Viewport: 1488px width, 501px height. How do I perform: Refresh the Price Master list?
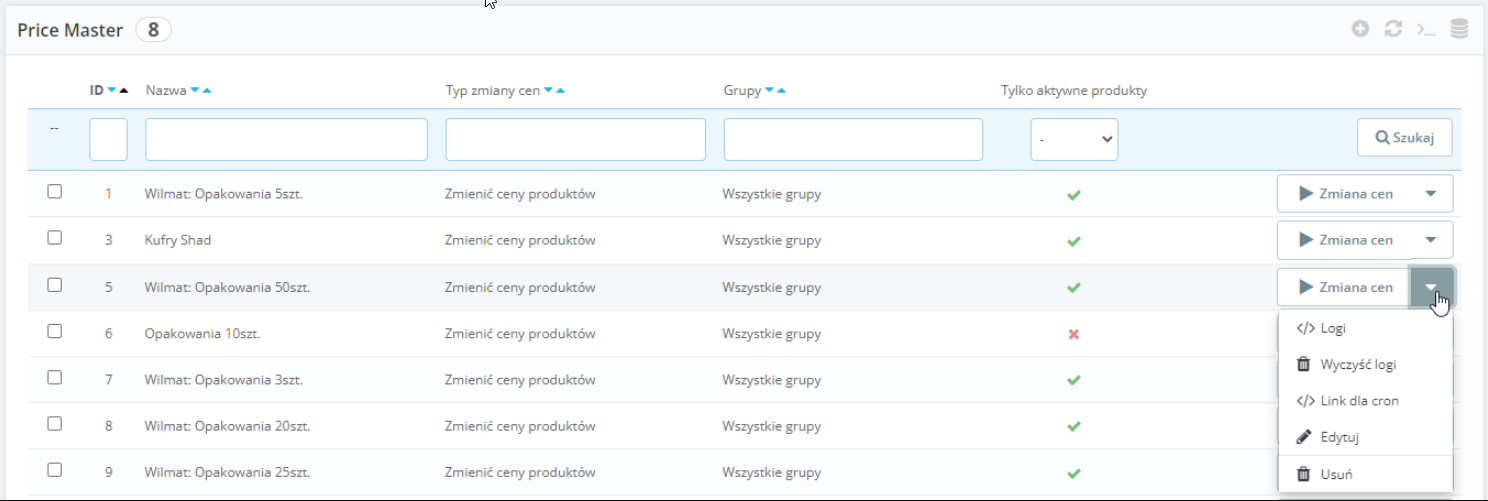(x=1393, y=29)
